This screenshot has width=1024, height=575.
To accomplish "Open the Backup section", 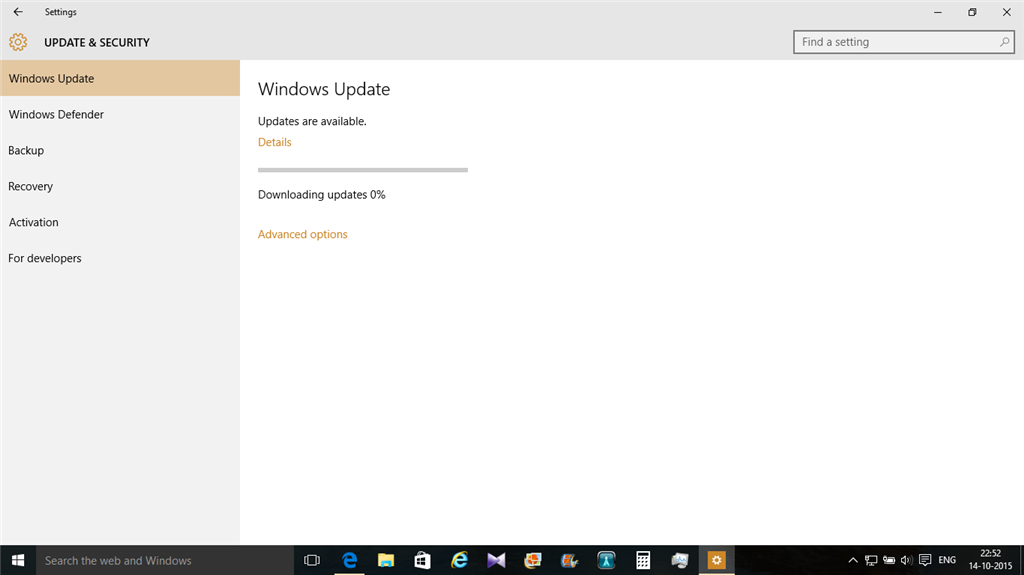I will click(x=120, y=150).
